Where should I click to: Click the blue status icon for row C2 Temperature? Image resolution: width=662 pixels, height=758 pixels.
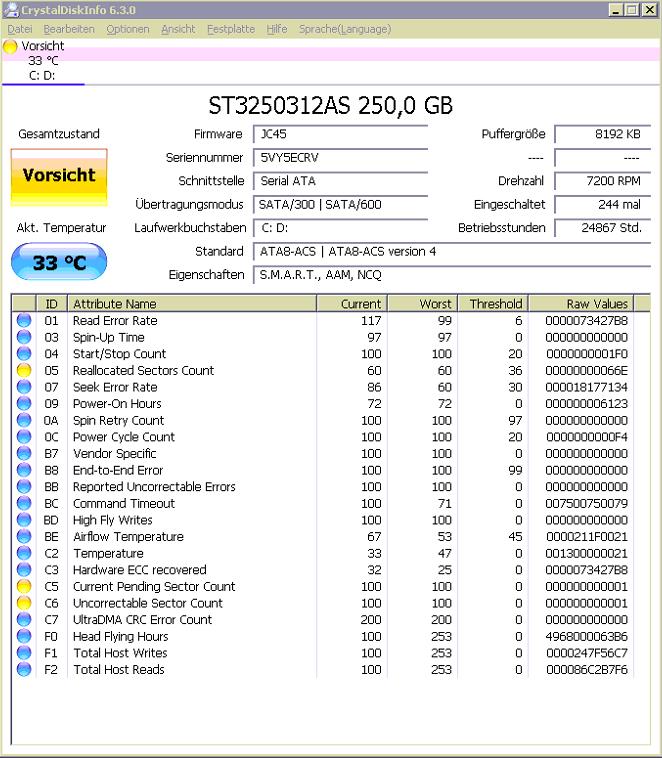(x=24, y=553)
